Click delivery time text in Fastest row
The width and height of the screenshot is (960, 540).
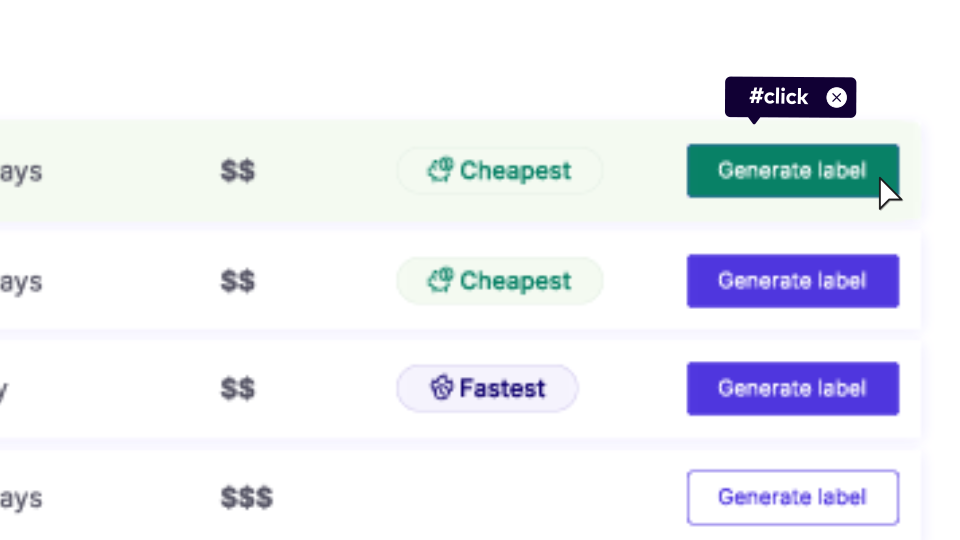[x=4, y=390]
